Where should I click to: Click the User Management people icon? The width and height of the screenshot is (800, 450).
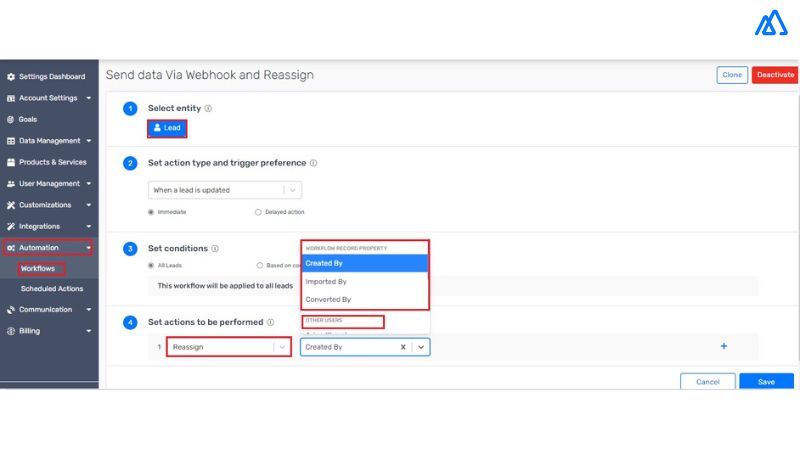point(11,184)
